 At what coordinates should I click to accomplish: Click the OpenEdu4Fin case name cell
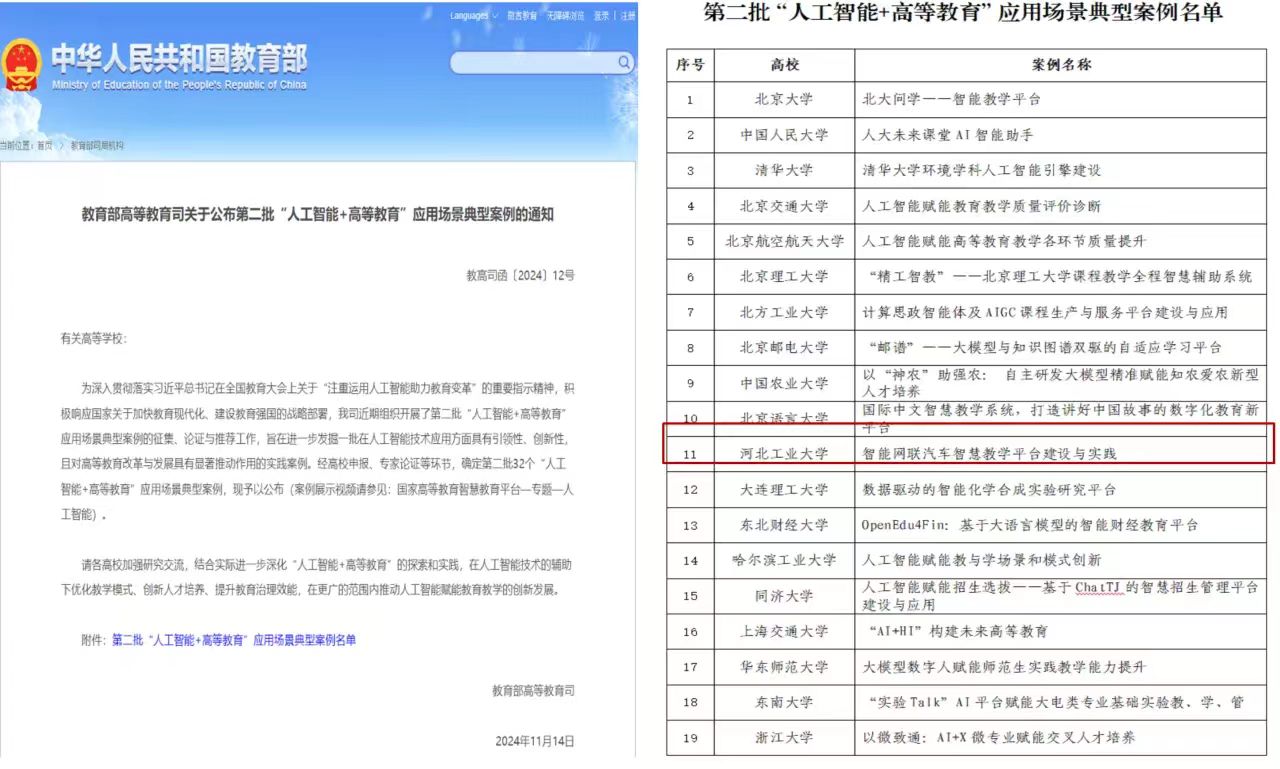pos(1030,525)
